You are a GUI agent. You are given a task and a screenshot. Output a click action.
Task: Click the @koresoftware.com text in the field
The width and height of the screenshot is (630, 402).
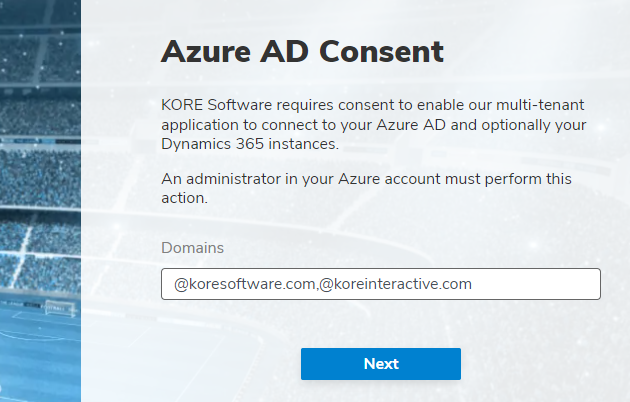(x=245, y=284)
